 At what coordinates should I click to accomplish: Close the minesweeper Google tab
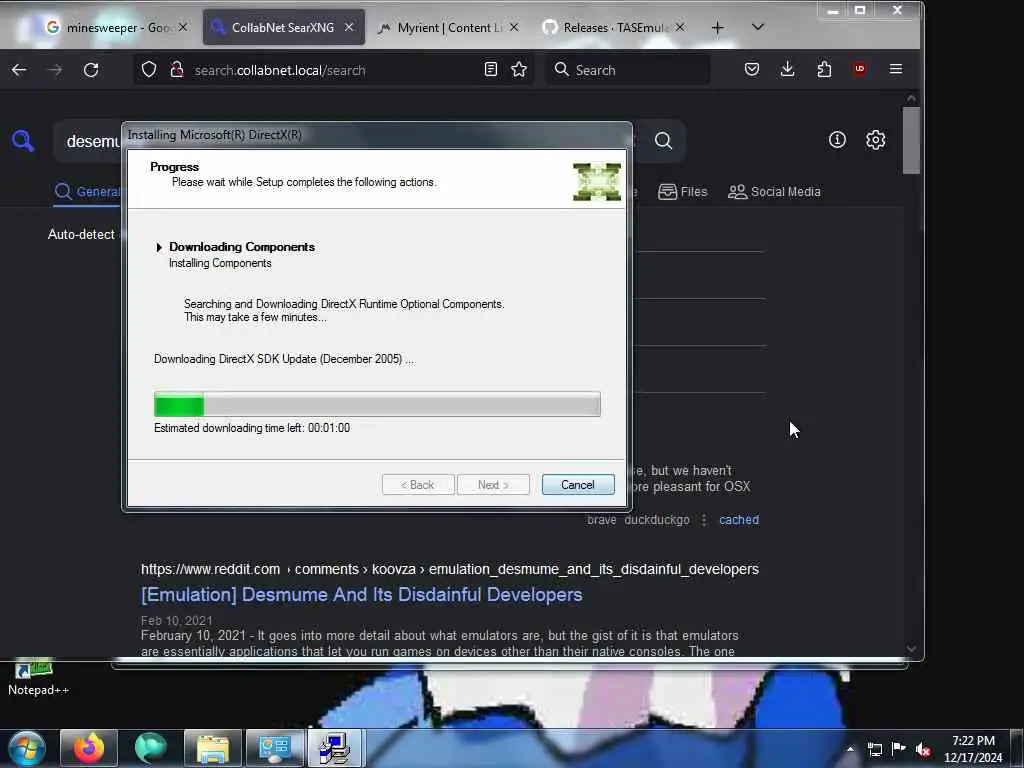coord(184,27)
